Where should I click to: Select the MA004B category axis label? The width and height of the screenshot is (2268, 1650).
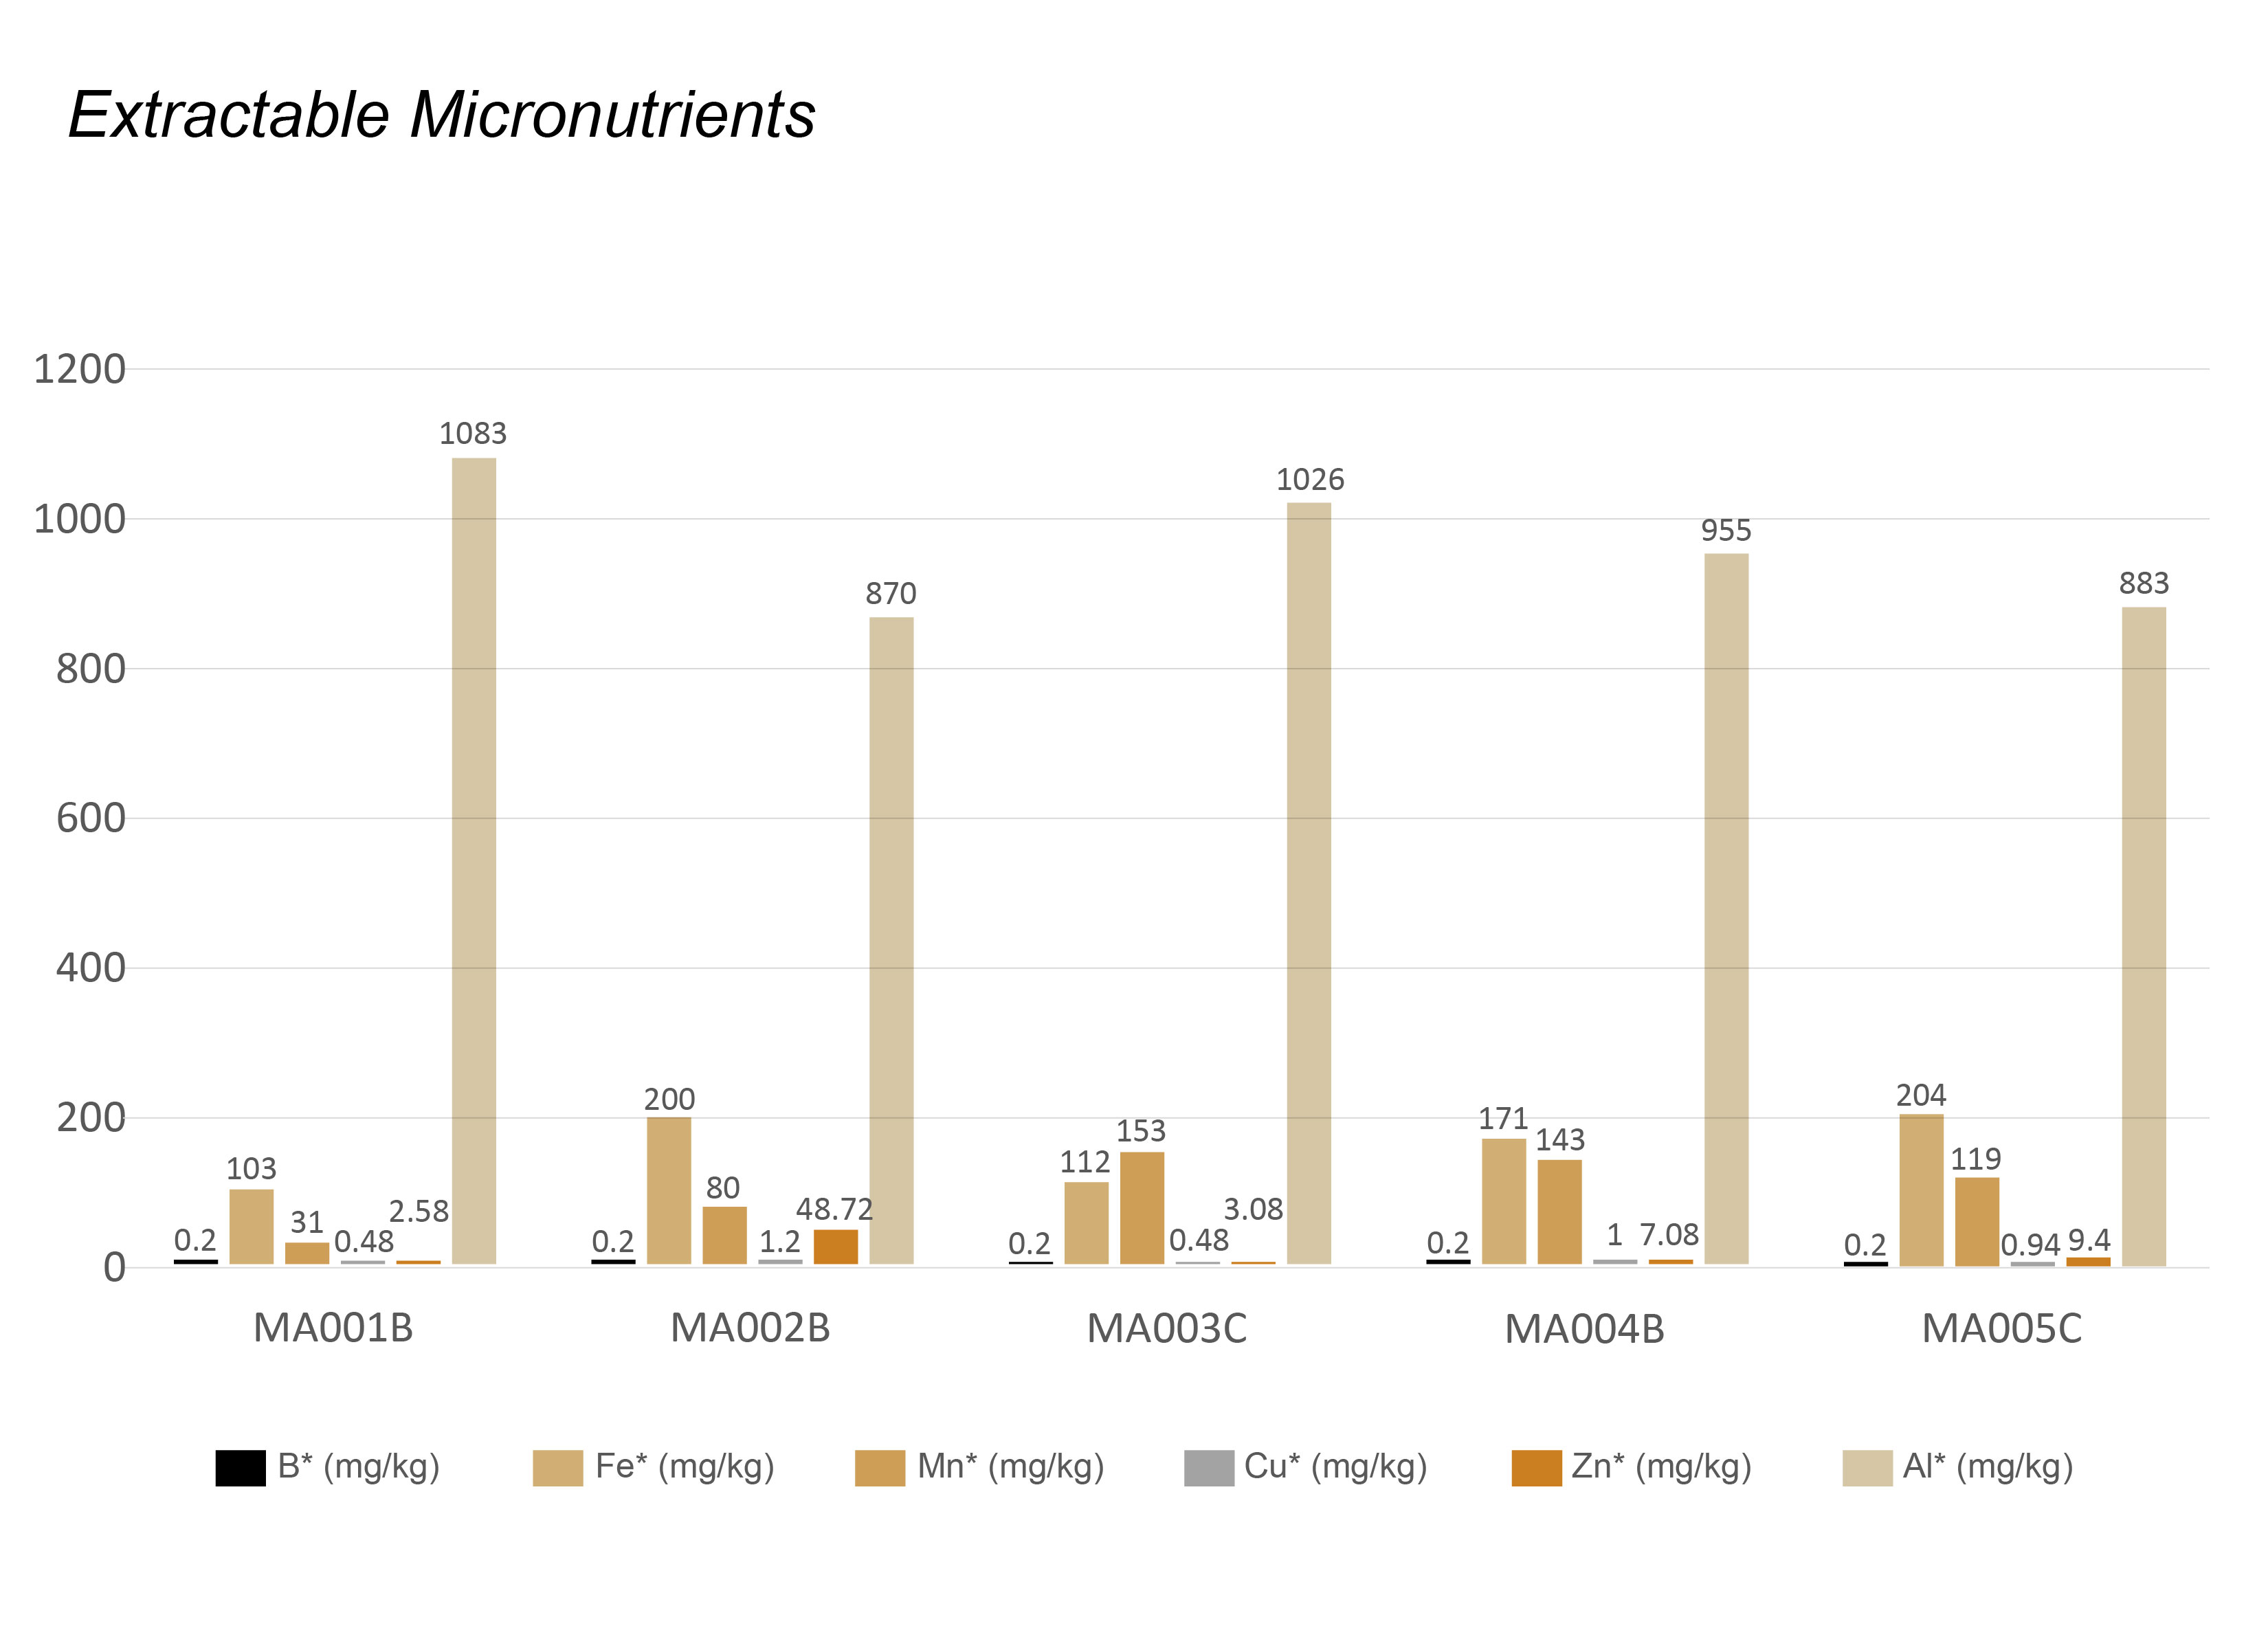(x=1584, y=1329)
